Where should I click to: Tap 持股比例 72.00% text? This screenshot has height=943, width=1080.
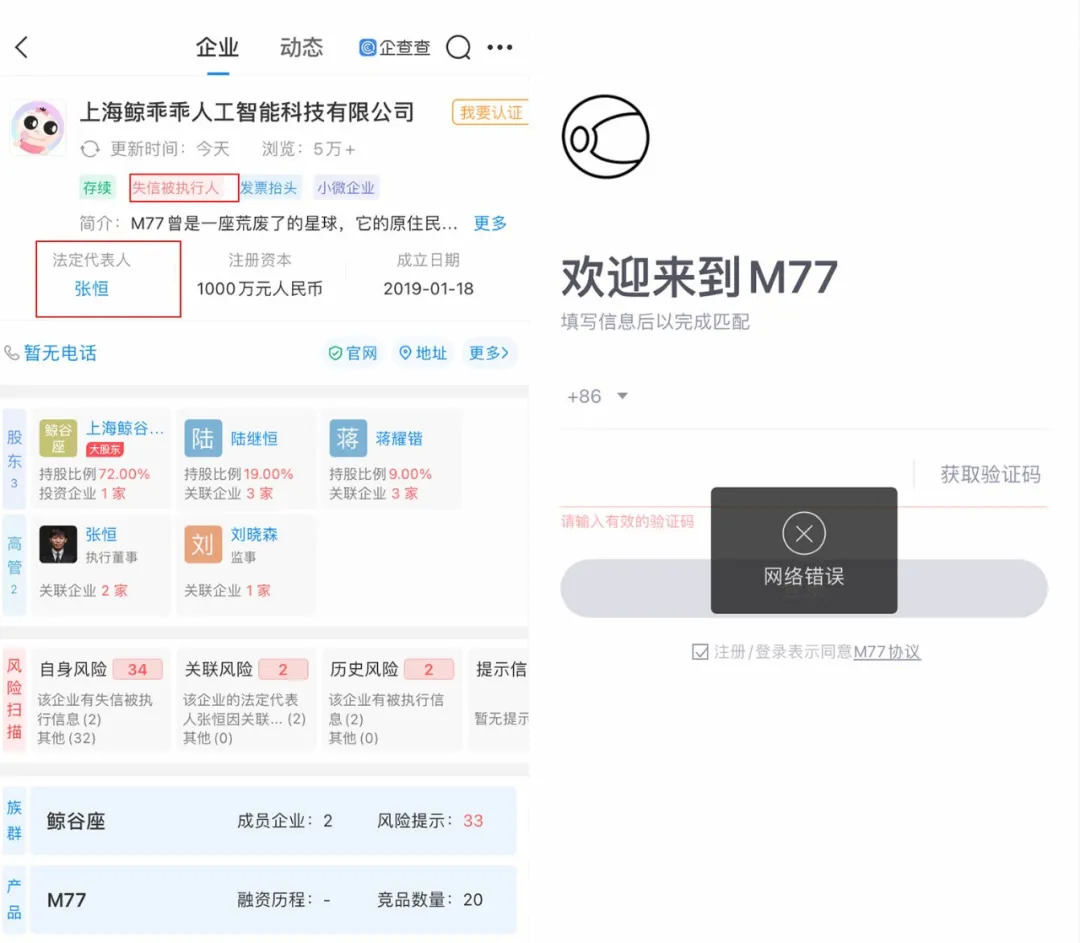94,474
